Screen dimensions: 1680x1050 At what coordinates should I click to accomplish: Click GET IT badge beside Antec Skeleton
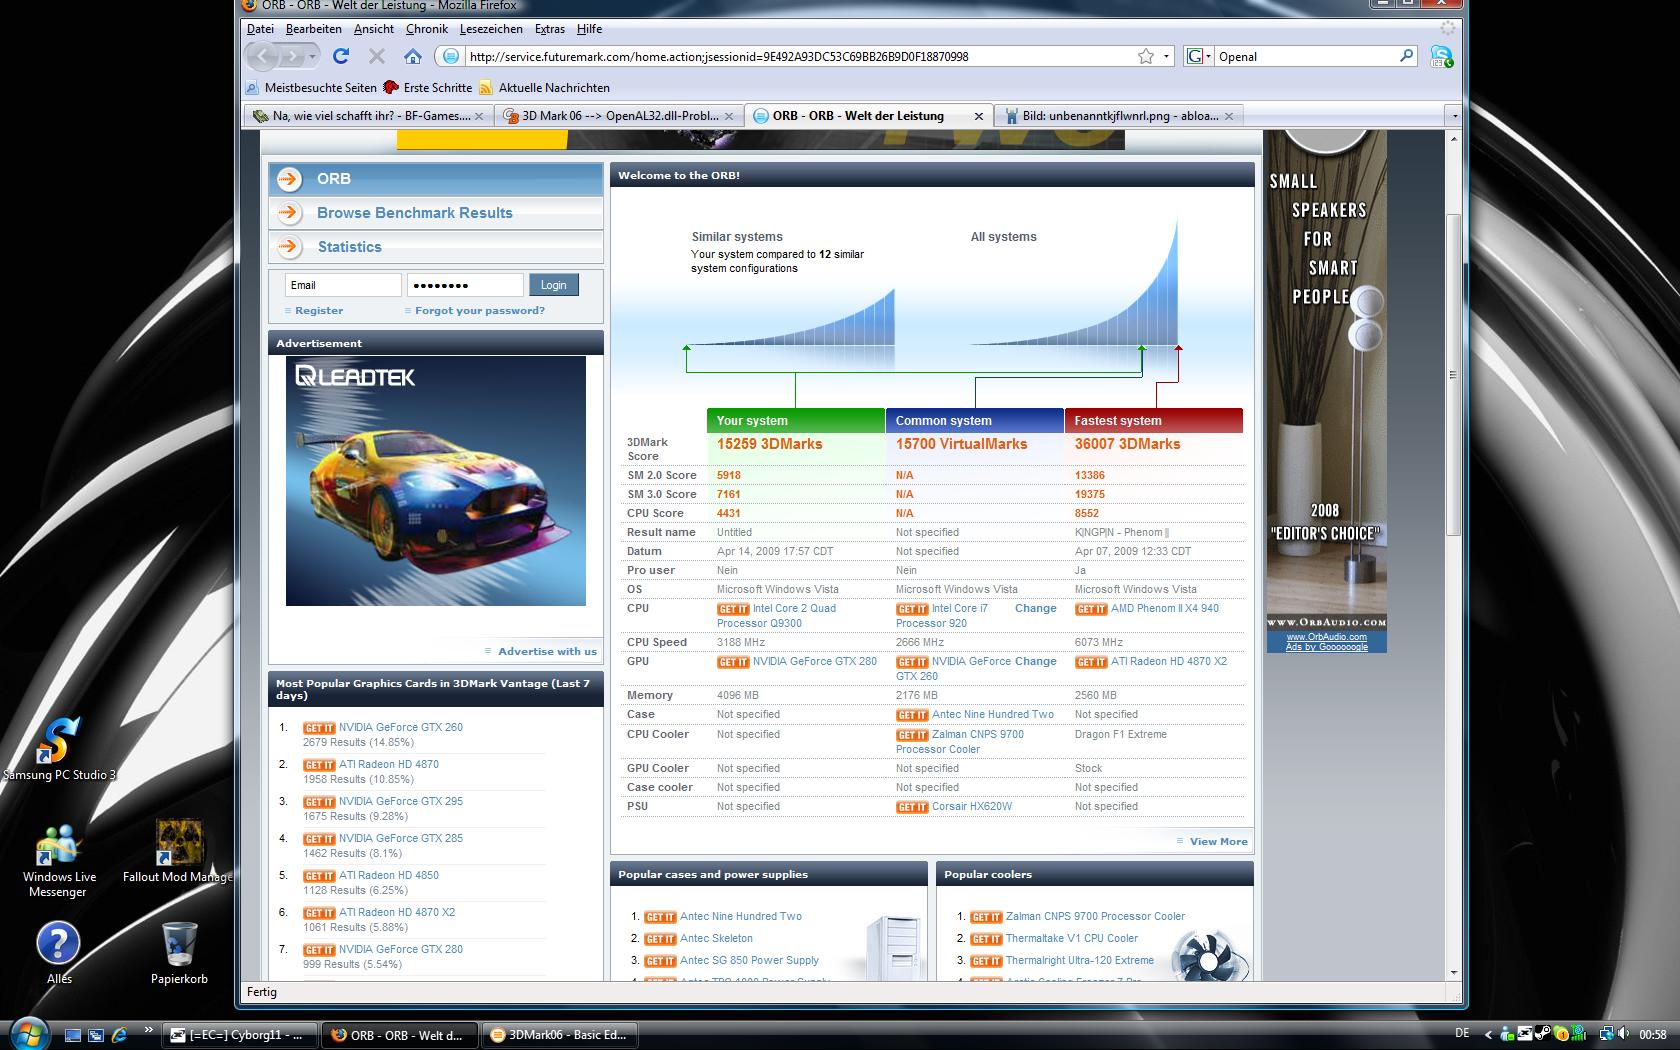660,939
